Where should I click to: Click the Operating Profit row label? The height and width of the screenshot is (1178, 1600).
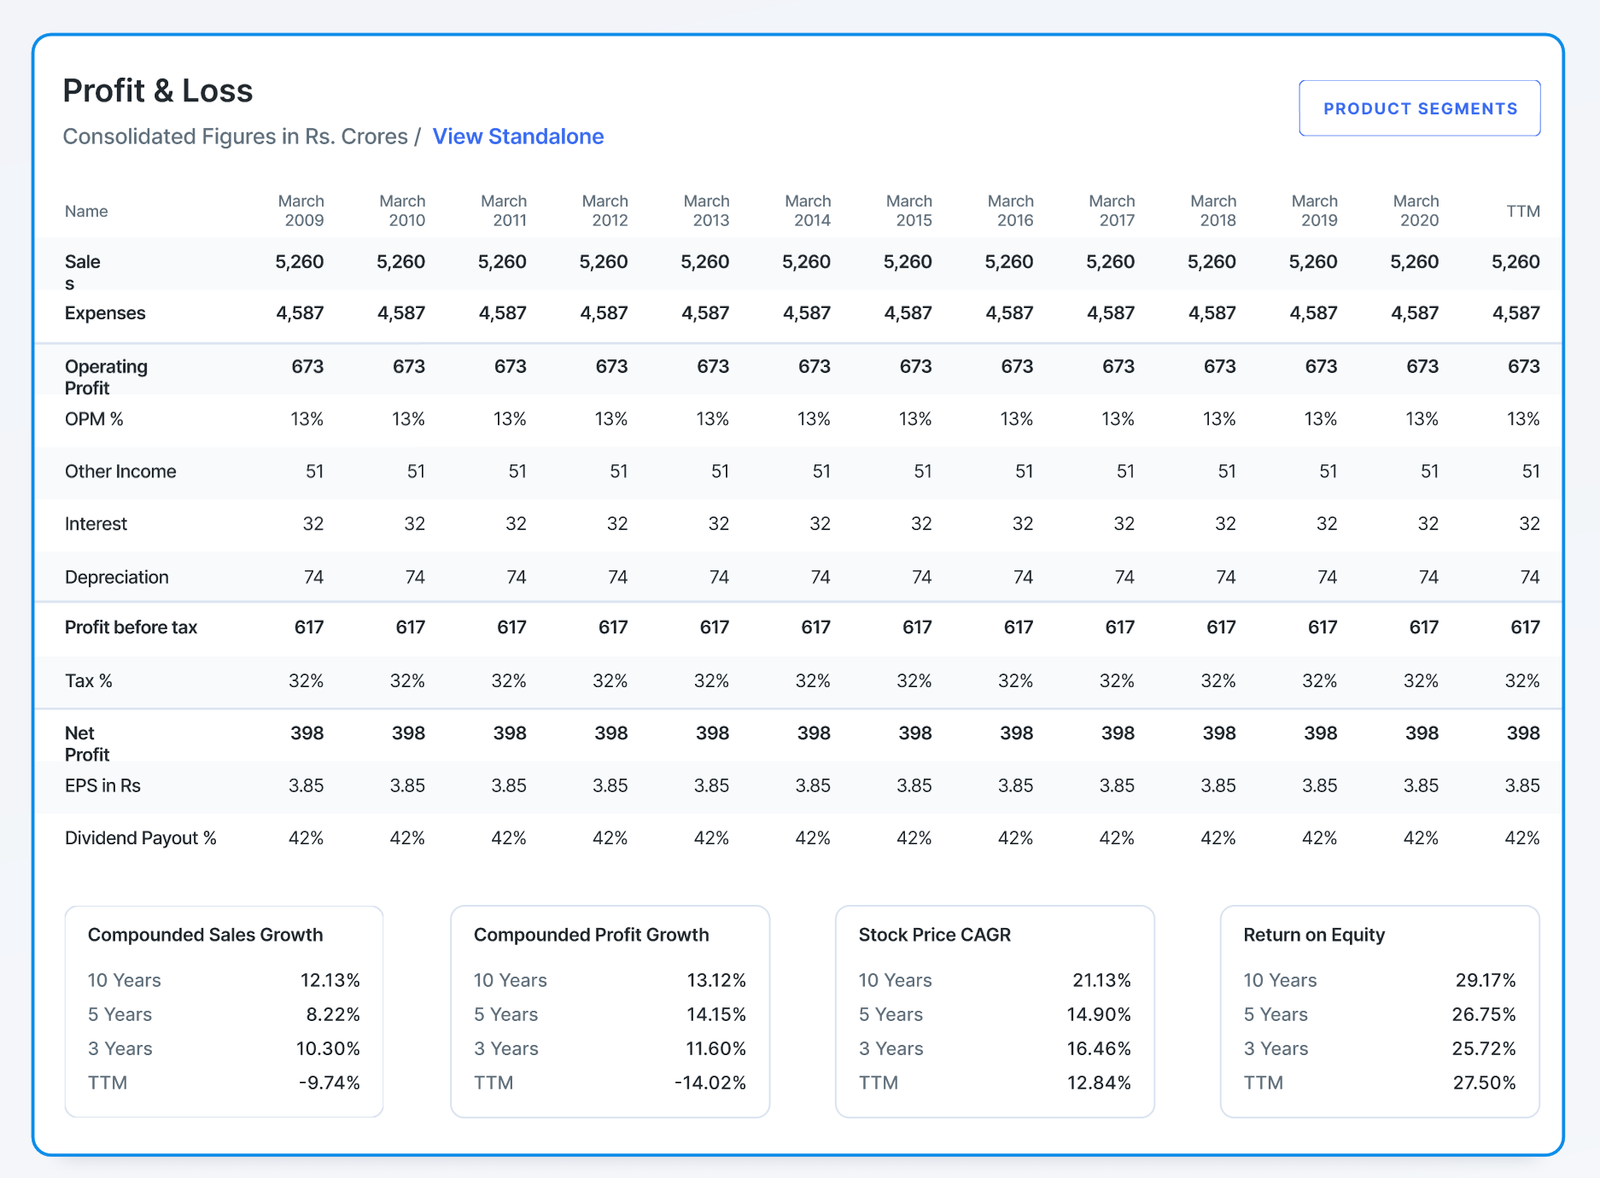[106, 377]
